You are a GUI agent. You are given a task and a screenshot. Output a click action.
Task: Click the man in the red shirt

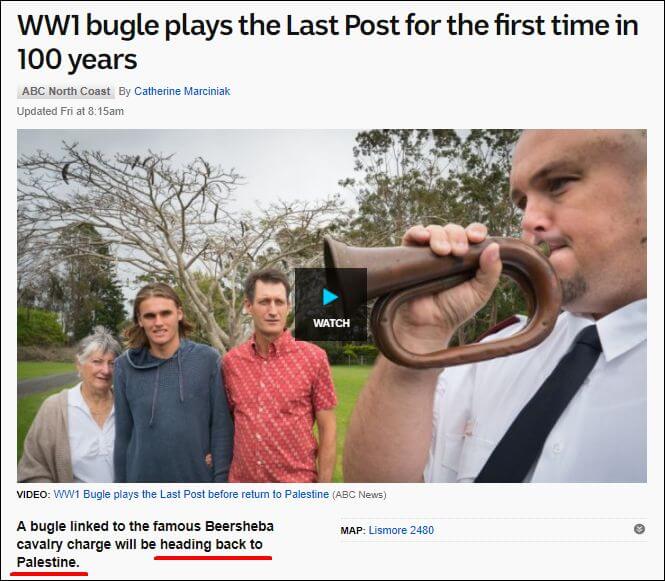278,377
